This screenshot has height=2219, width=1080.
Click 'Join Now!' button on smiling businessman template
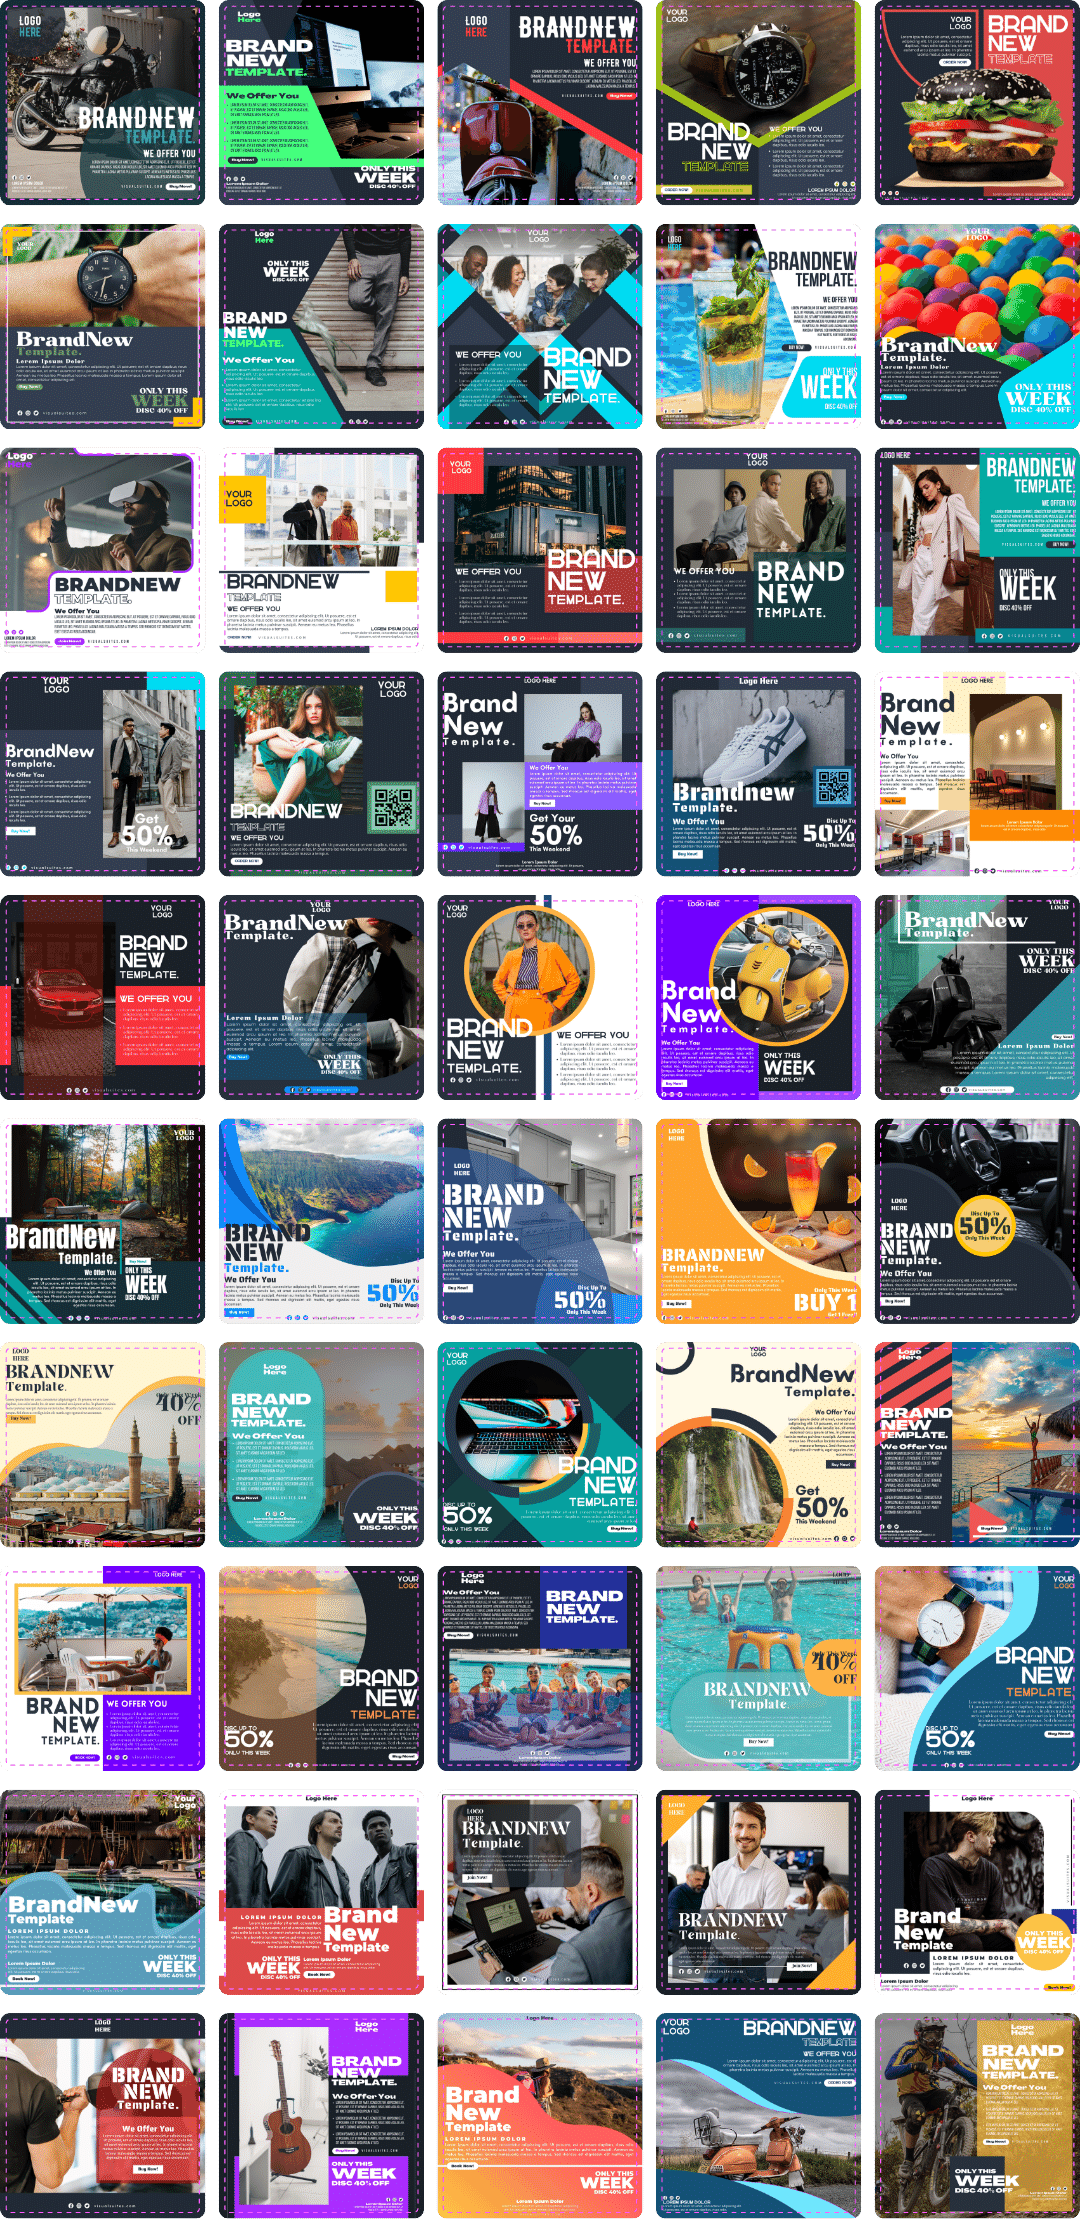tap(801, 1965)
